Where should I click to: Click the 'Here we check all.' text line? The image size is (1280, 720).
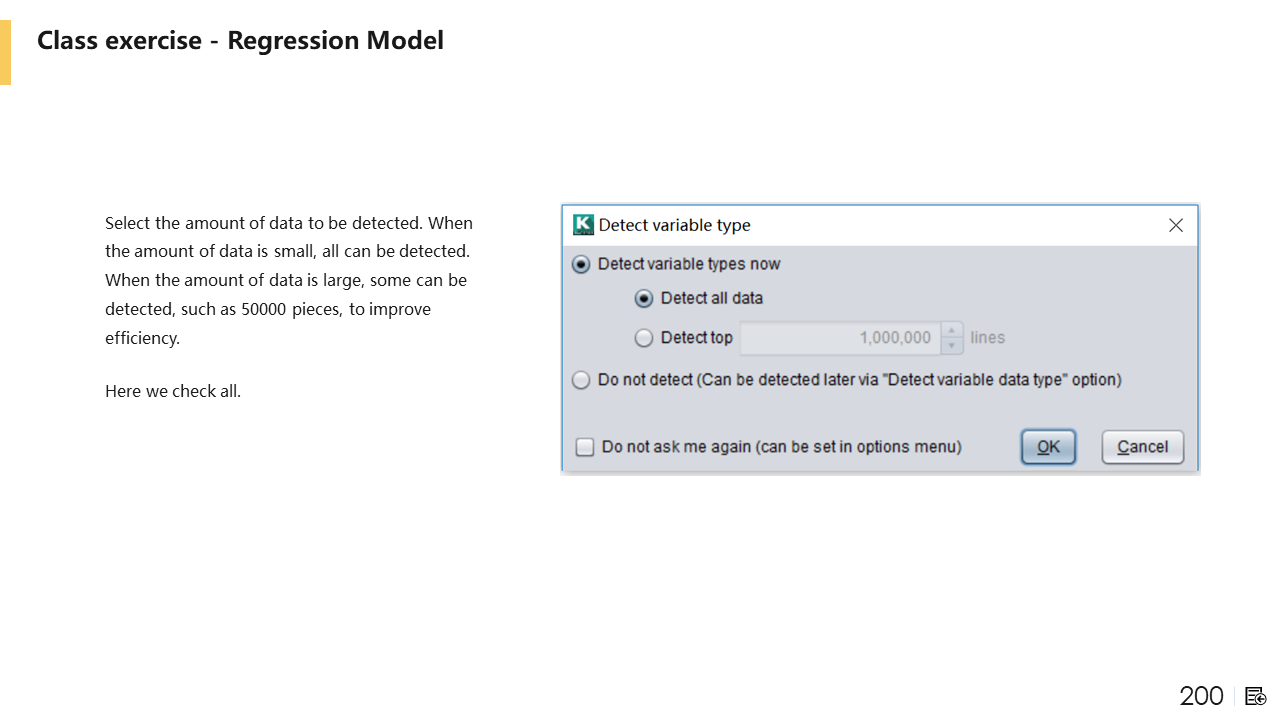(173, 391)
